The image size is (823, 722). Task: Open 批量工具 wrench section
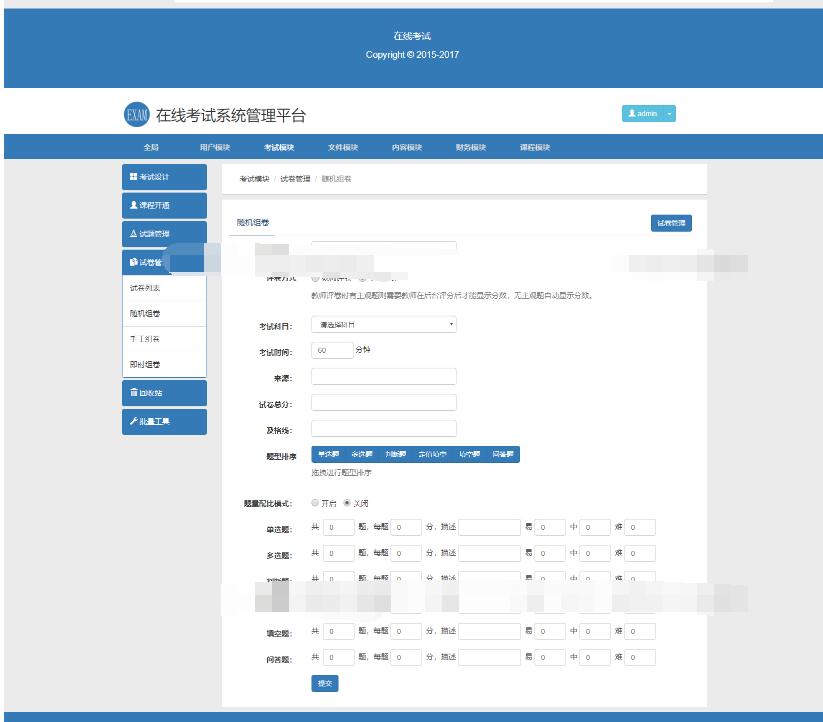[x=164, y=421]
